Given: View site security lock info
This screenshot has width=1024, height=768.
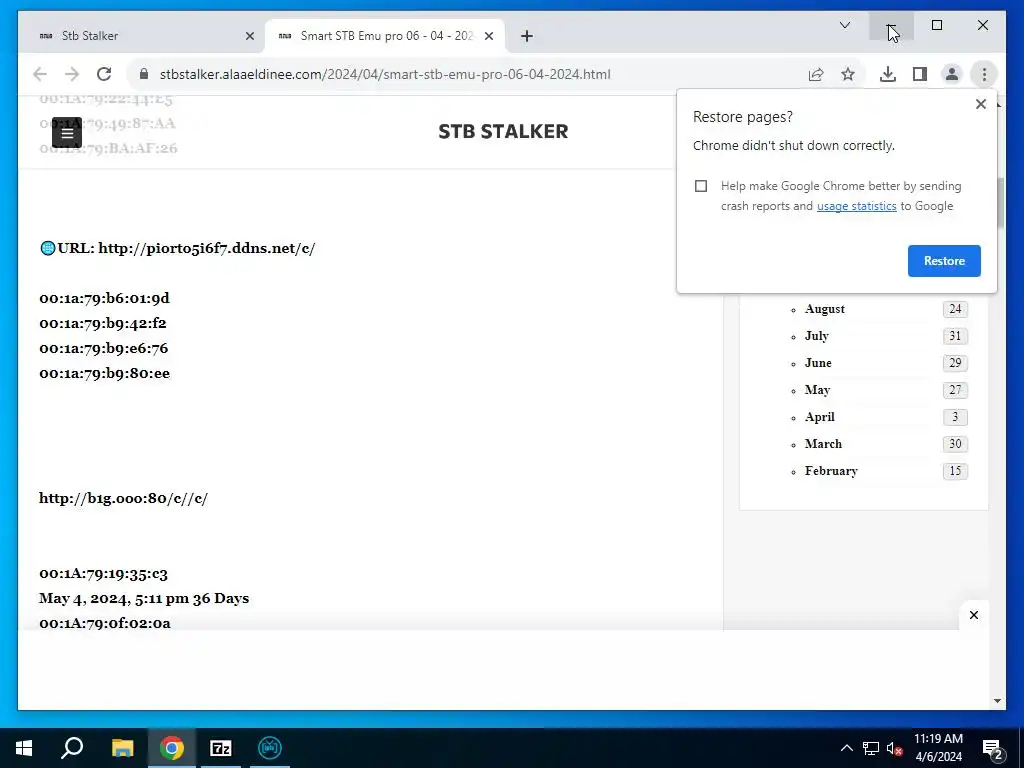Looking at the screenshot, I should pos(144,74).
